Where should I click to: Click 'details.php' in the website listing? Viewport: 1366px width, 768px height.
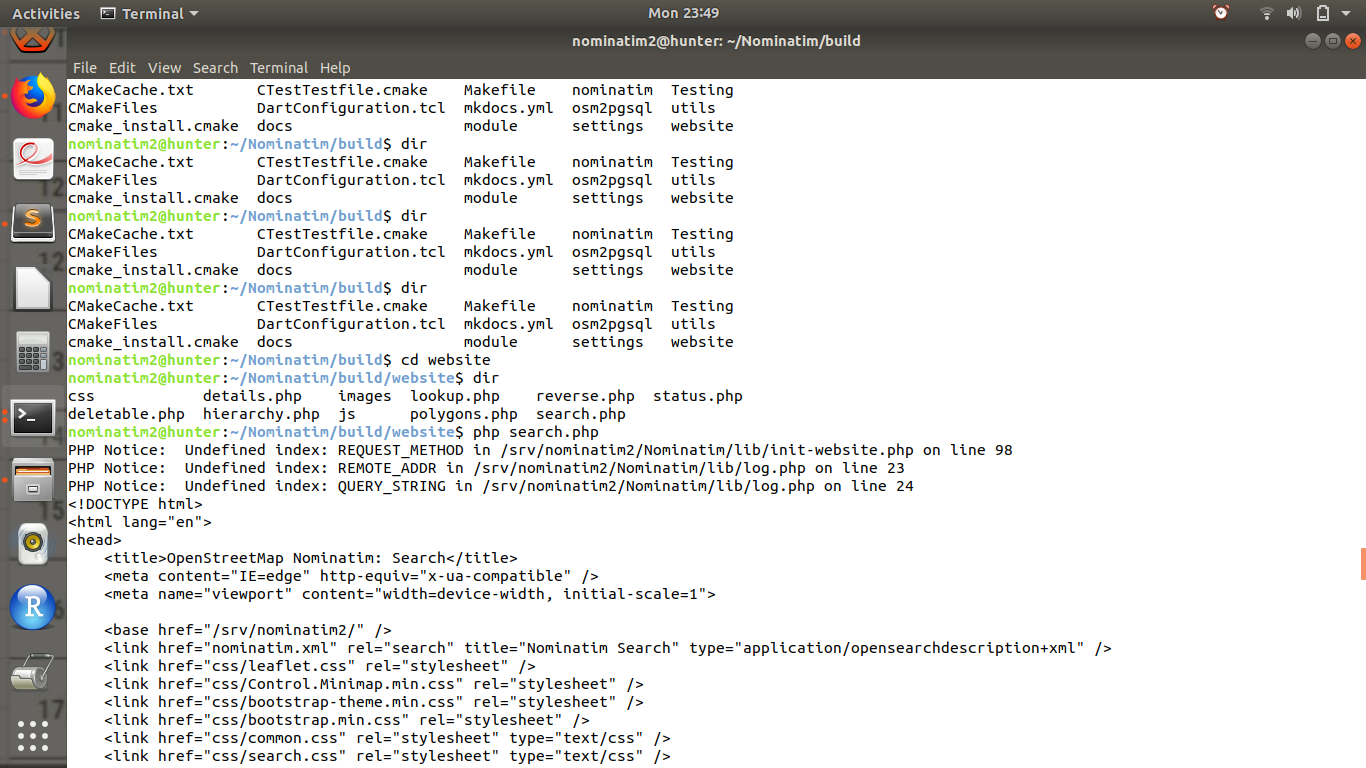tap(252, 396)
